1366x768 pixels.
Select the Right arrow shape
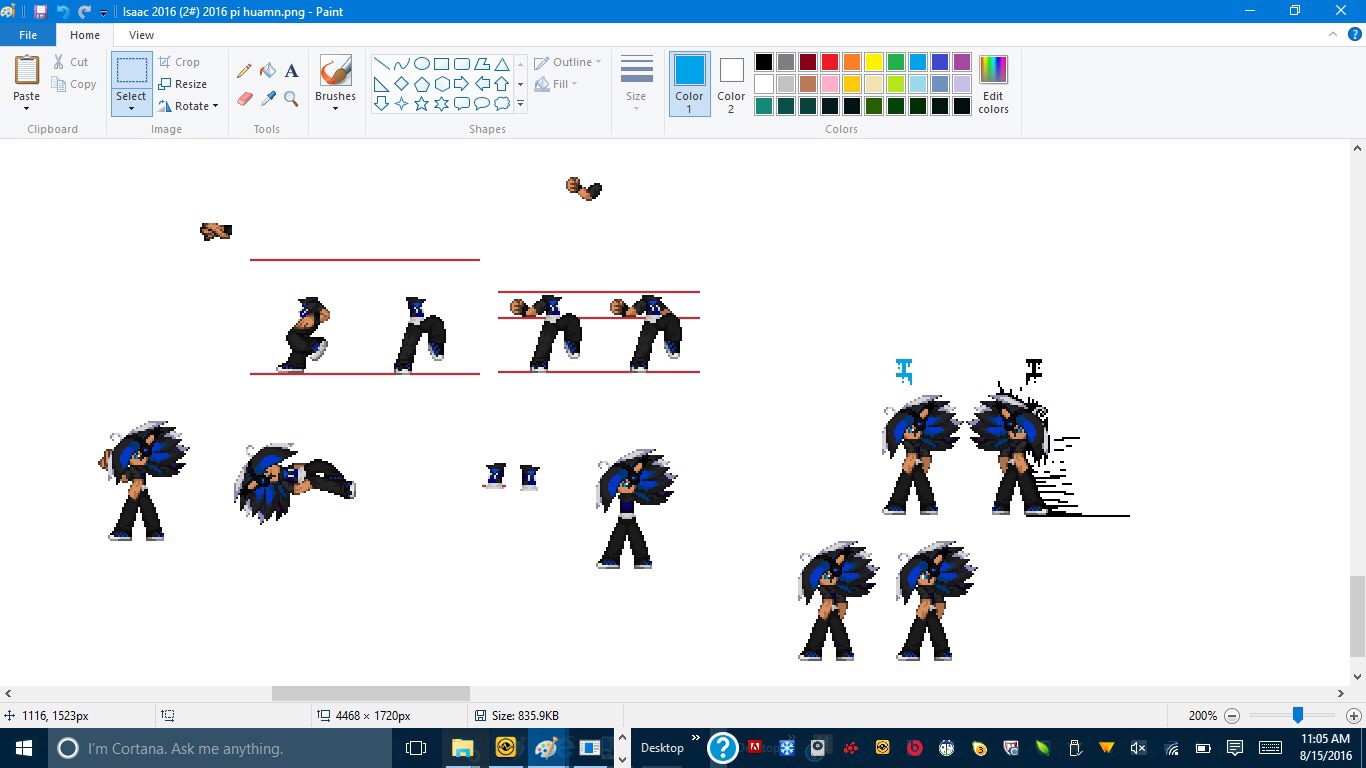click(461, 84)
